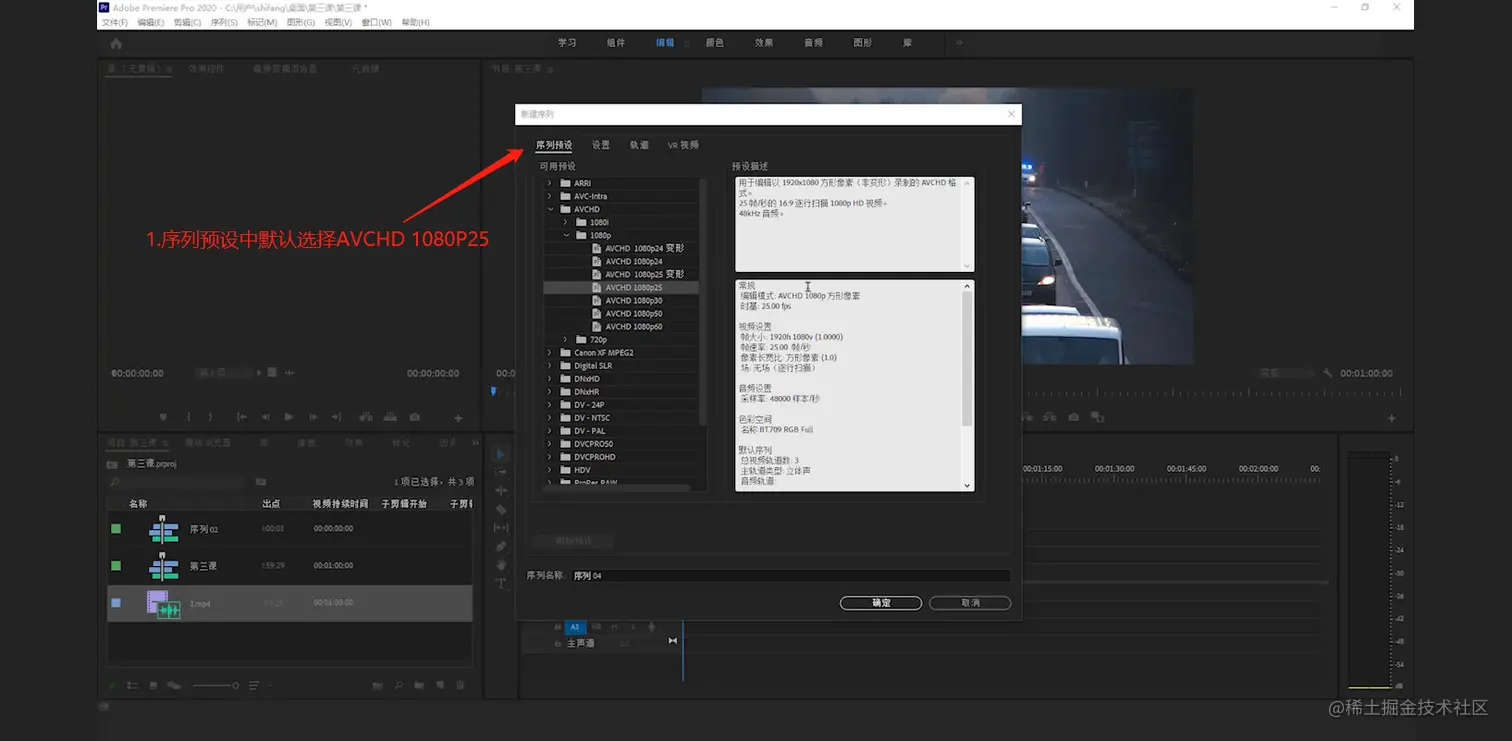
Task: Switch project panel to Icon view
Action: tap(153, 685)
